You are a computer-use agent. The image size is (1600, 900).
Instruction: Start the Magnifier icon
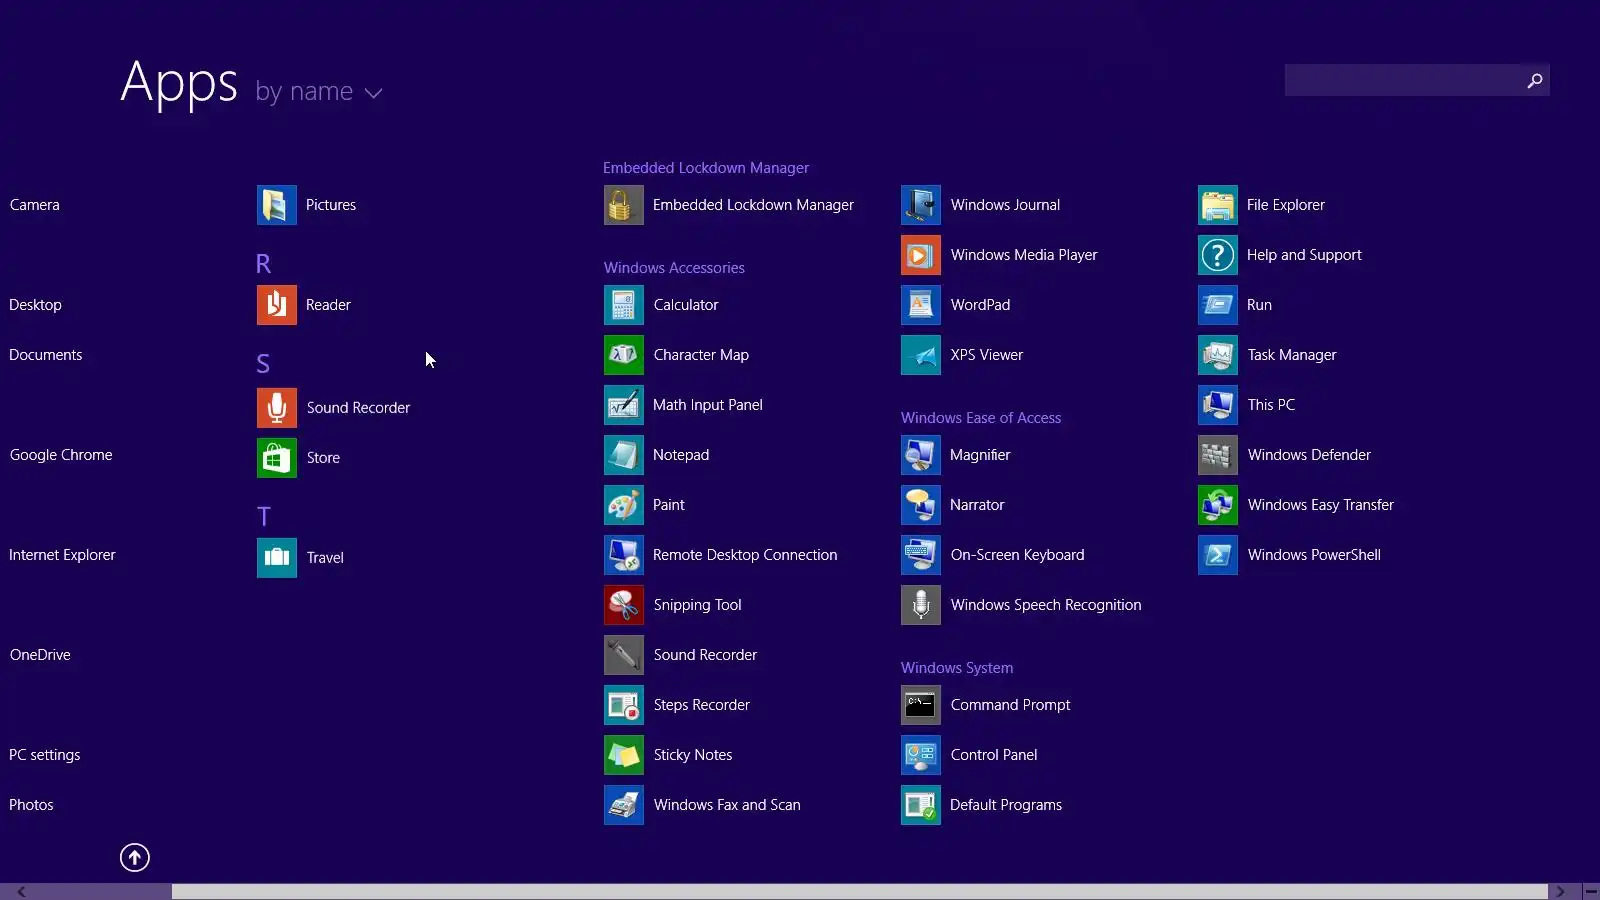(921, 455)
